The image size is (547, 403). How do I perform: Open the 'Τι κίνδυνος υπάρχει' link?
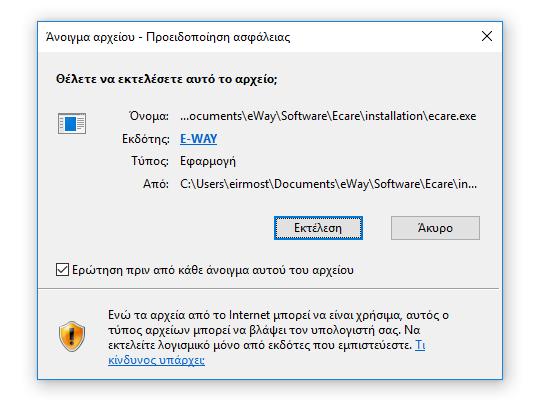[x=156, y=360]
